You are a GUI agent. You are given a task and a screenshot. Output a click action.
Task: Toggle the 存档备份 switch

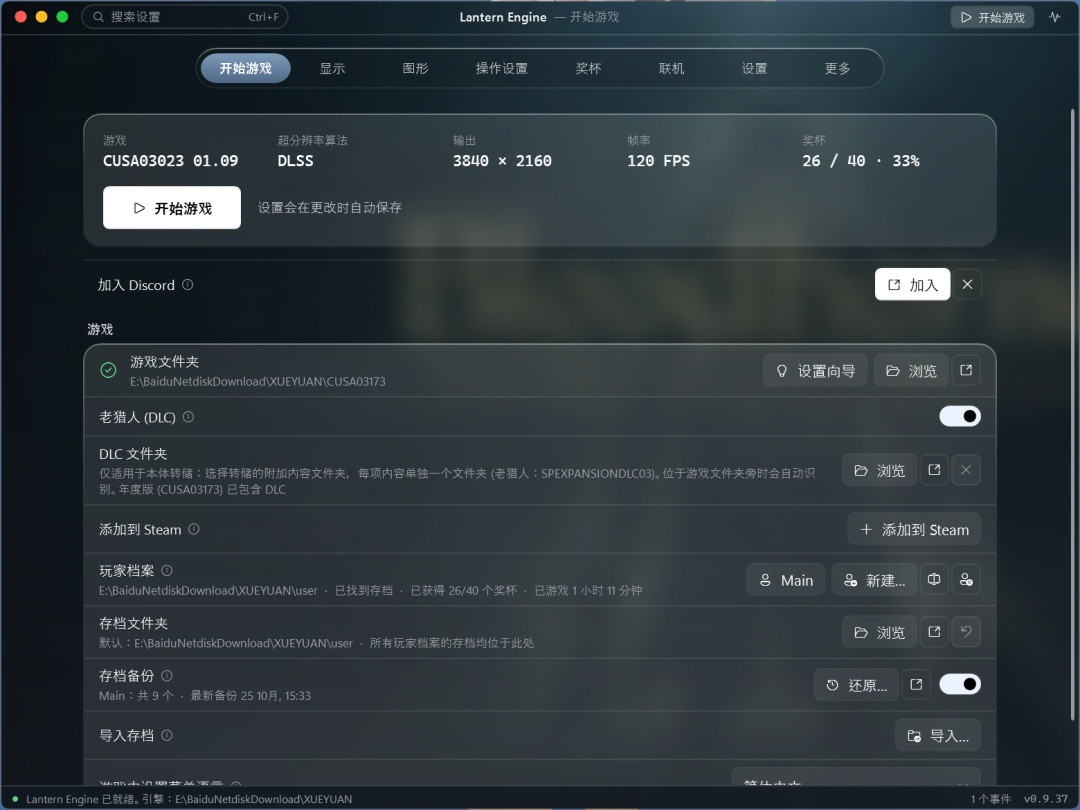pos(959,684)
